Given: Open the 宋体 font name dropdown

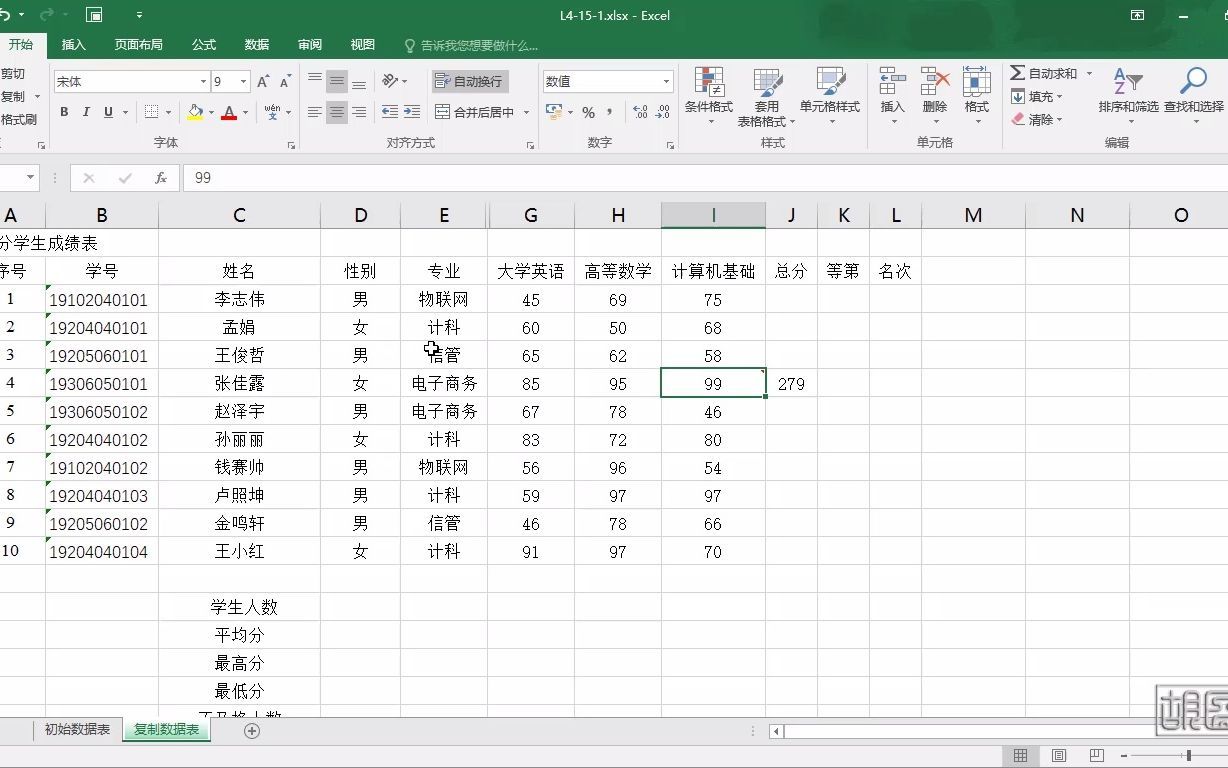Looking at the screenshot, I should [x=203, y=82].
